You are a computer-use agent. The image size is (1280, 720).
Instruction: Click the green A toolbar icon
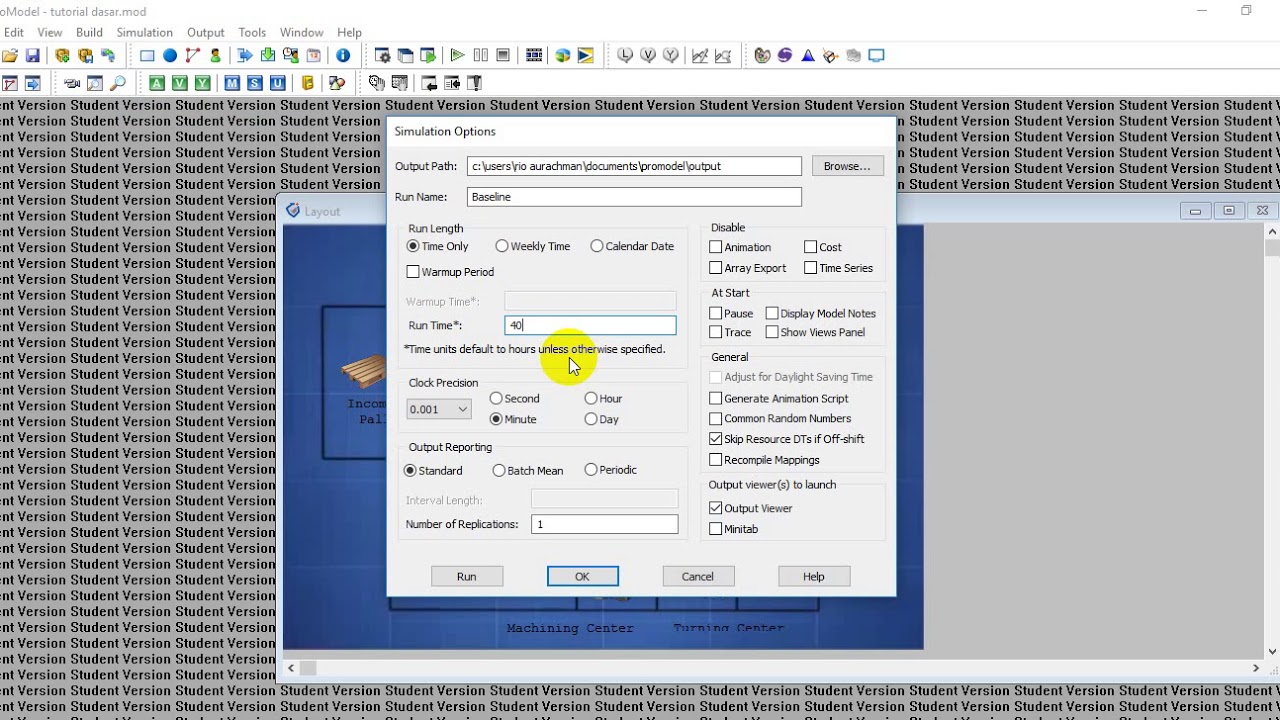tap(157, 83)
